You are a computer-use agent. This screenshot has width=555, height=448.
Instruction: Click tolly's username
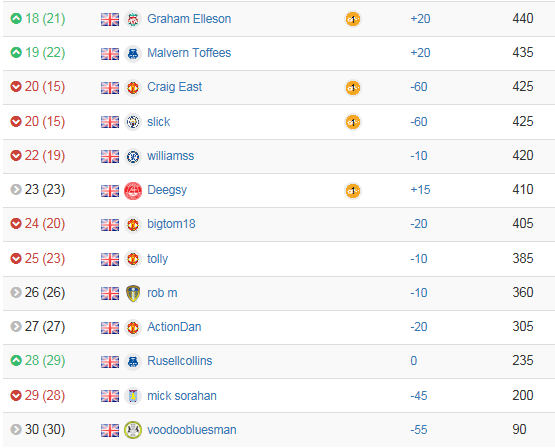click(x=158, y=259)
